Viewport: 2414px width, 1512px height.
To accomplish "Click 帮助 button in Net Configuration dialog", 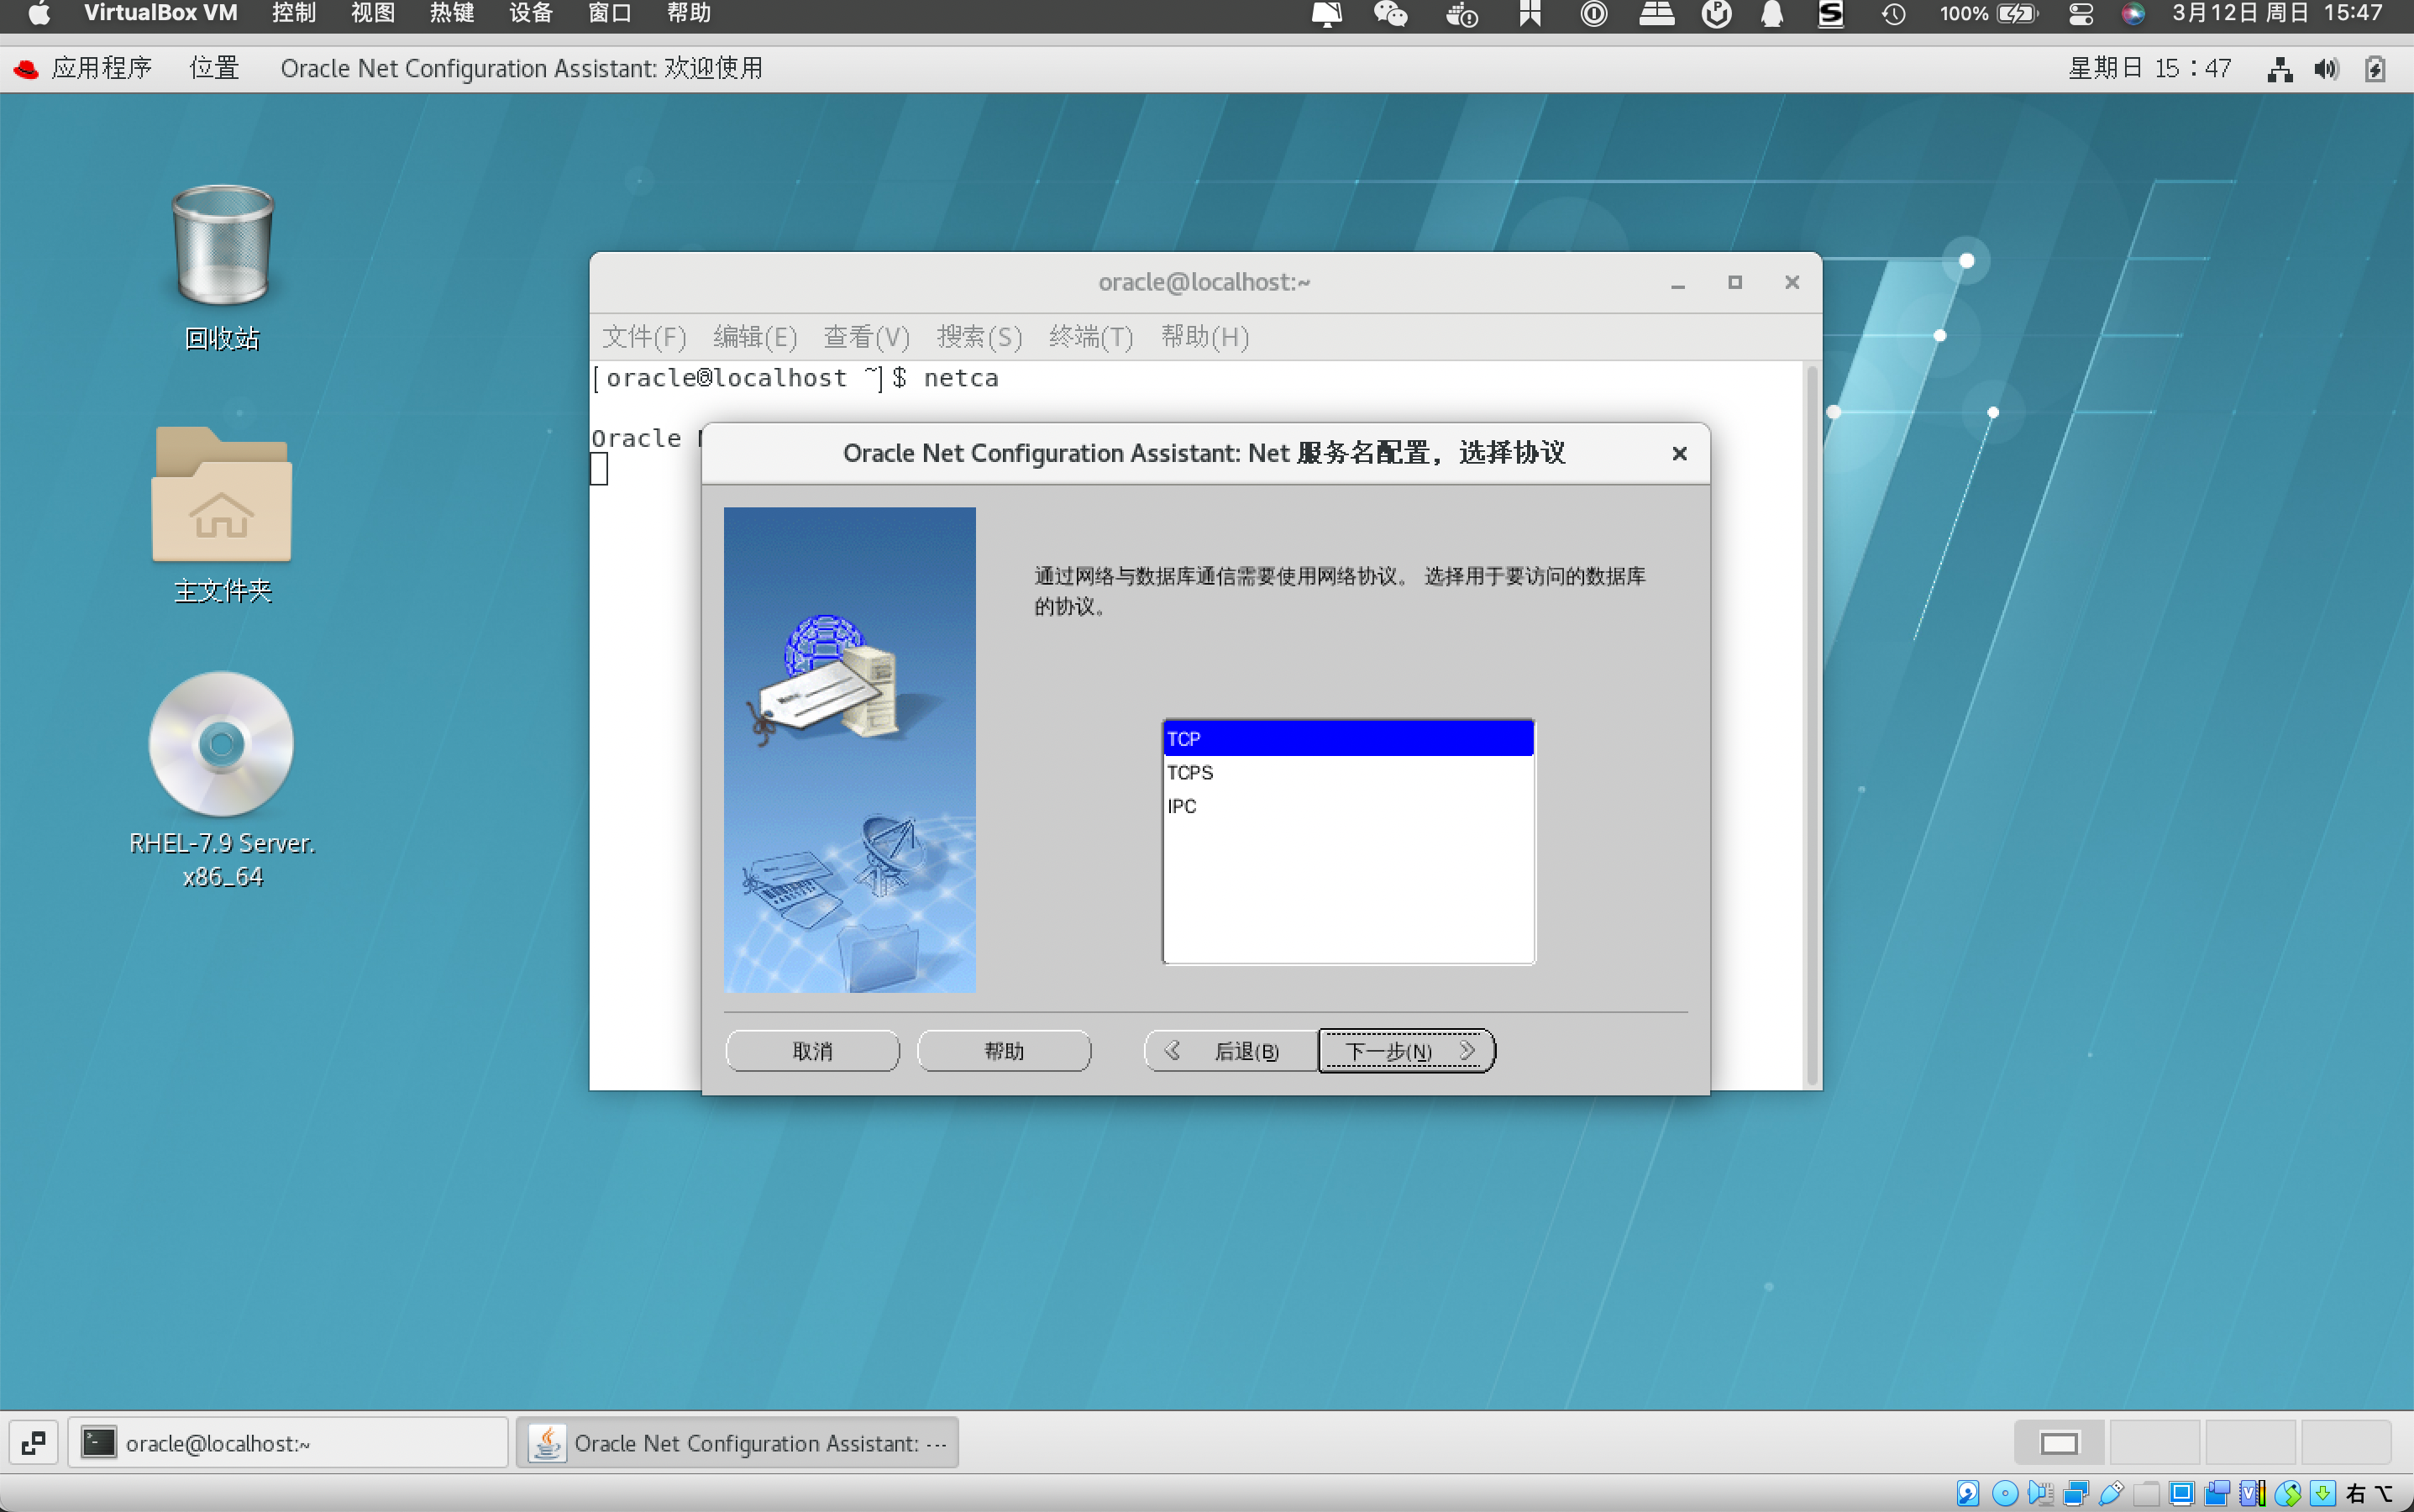I will [x=1004, y=1051].
